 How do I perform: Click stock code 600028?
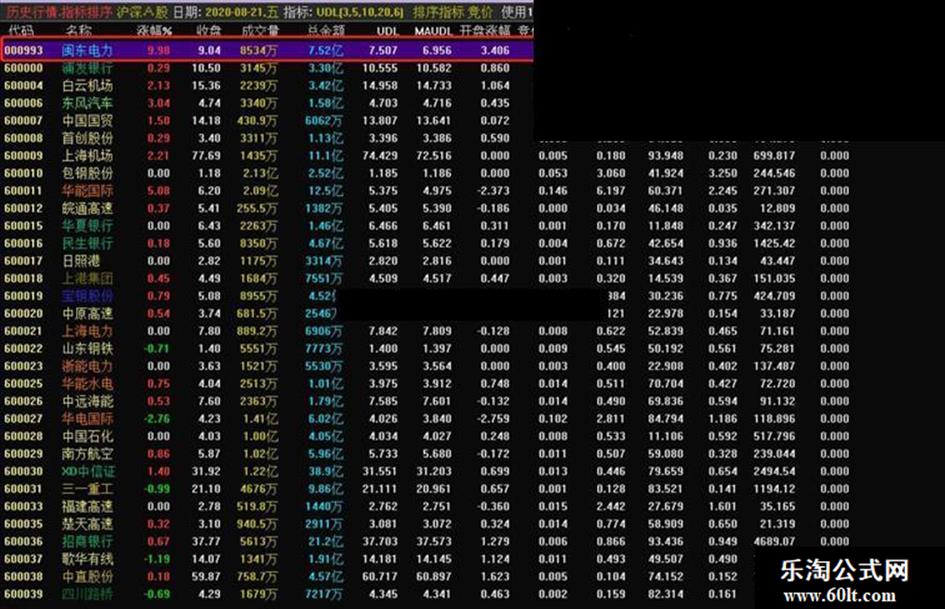(x=23, y=436)
